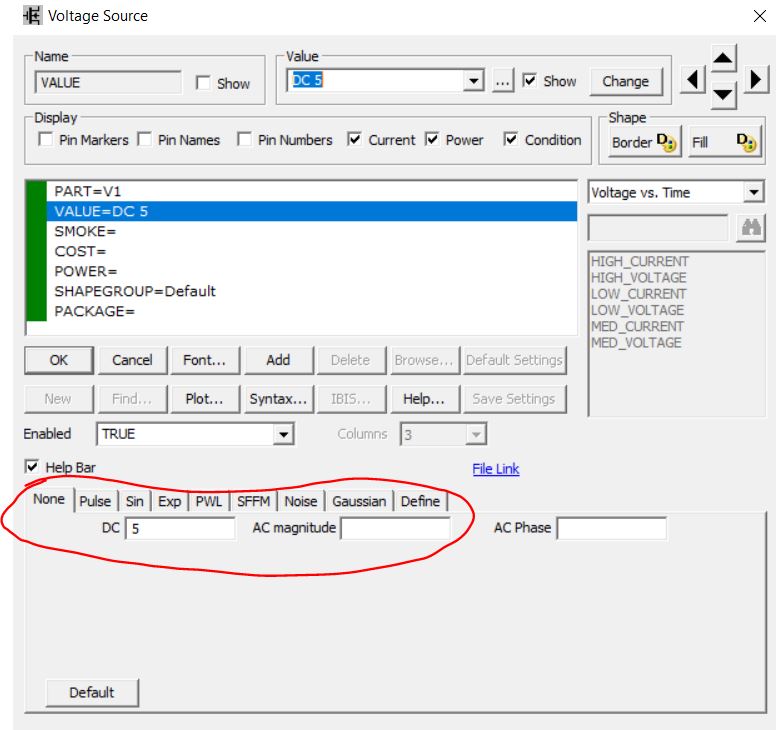Open the Enabled TRUE dropdown
This screenshot has height=730, width=776.
pos(283,434)
